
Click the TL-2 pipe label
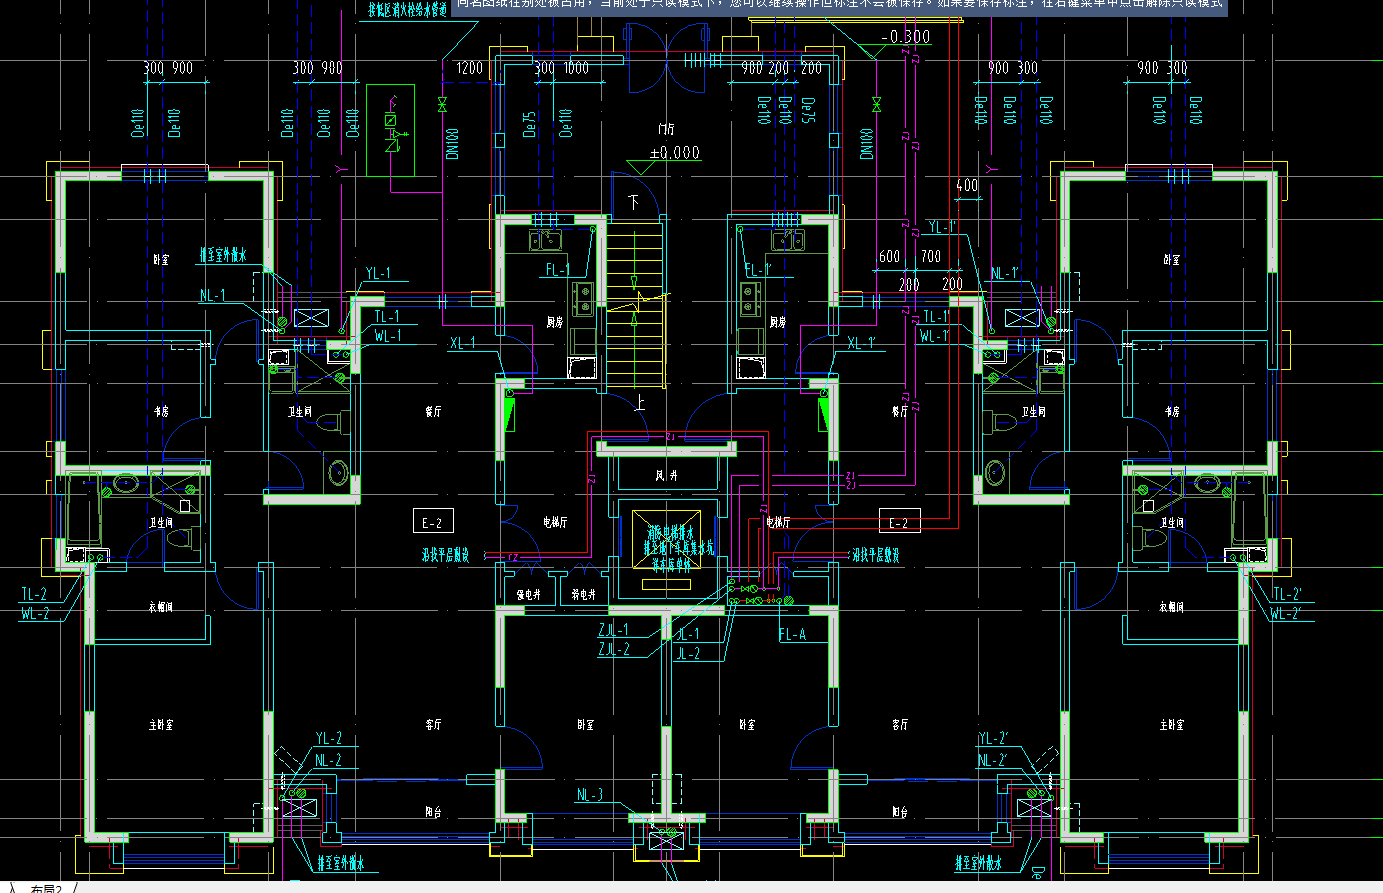(34, 594)
